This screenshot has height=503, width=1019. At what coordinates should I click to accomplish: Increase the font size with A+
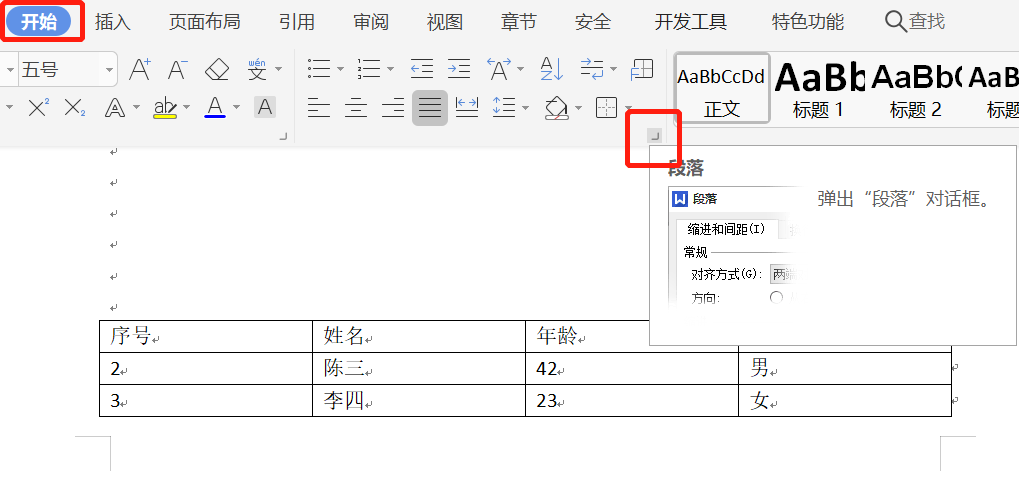(x=140, y=68)
